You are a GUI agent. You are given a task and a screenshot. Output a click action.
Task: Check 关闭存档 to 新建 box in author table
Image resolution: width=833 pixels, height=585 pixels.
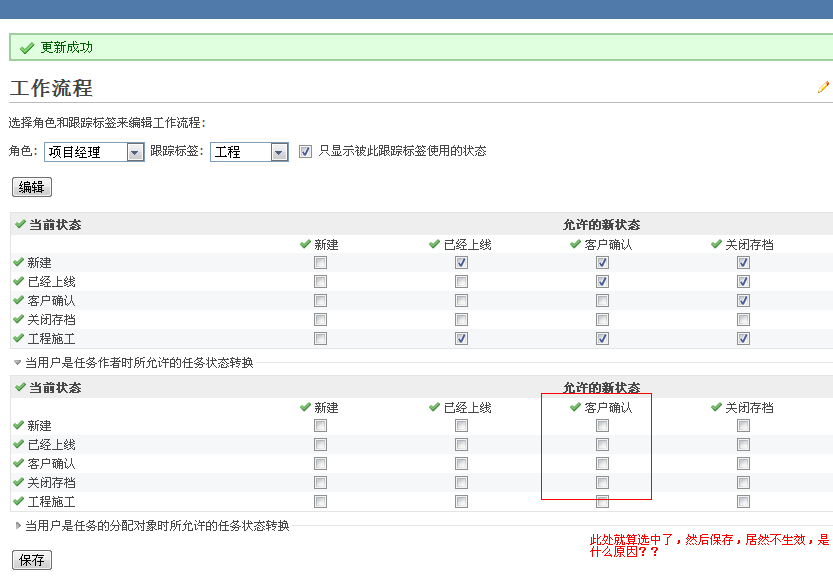(x=320, y=482)
